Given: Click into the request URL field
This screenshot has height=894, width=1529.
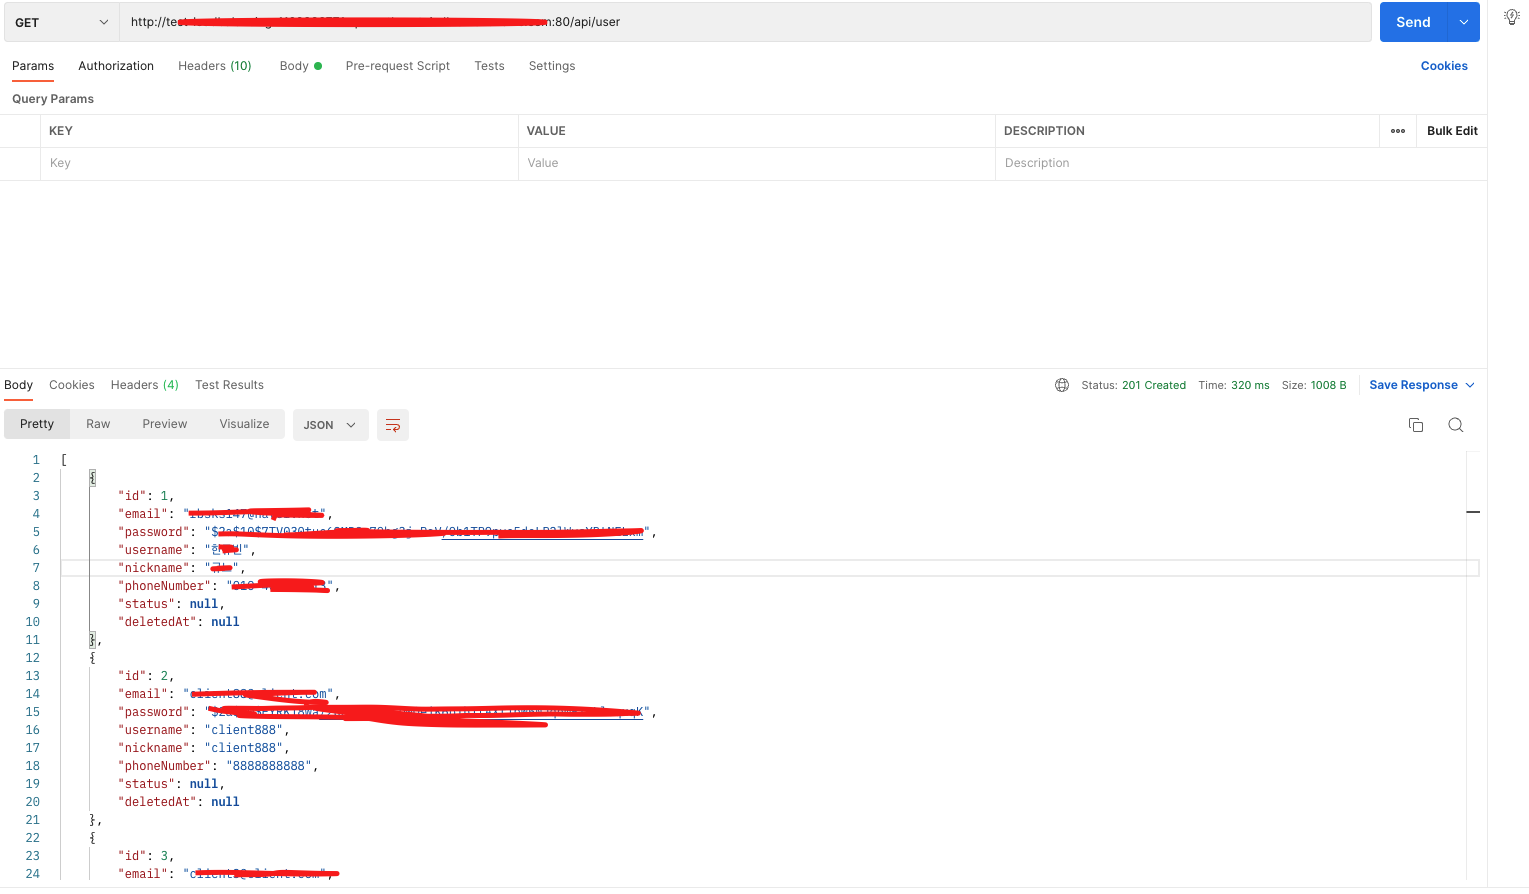Looking at the screenshot, I should [x=745, y=22].
